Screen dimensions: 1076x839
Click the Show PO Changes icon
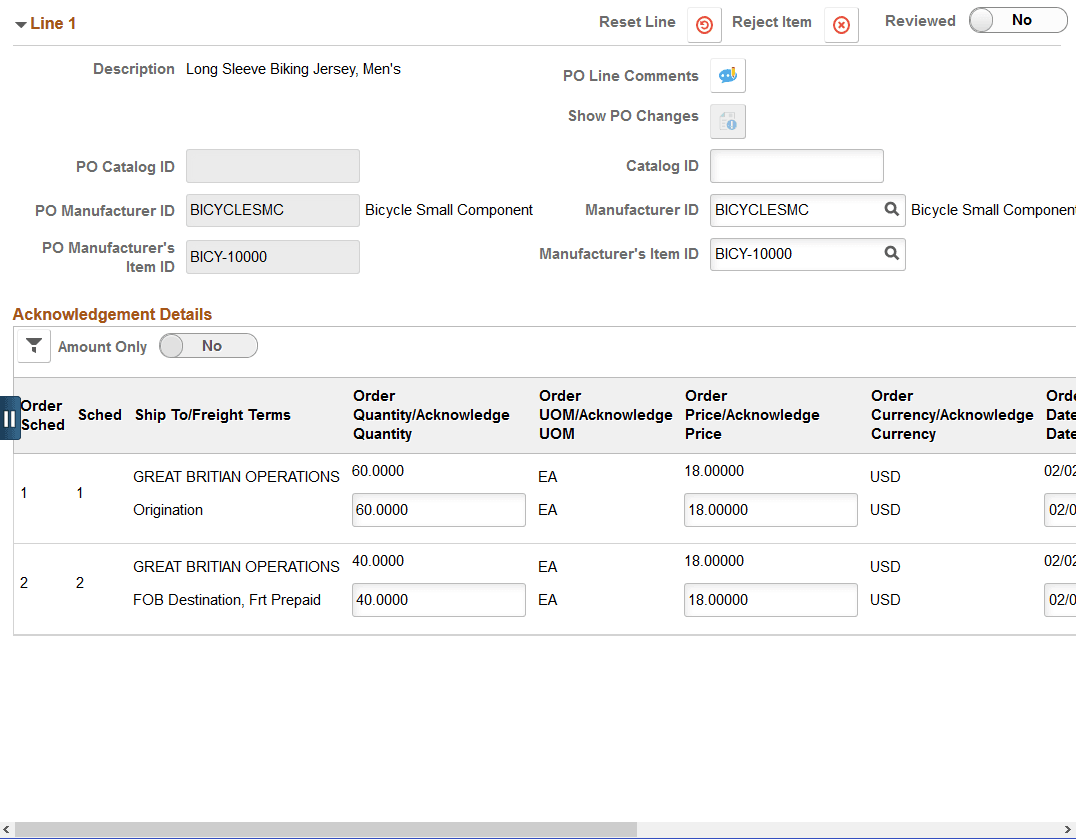728,121
